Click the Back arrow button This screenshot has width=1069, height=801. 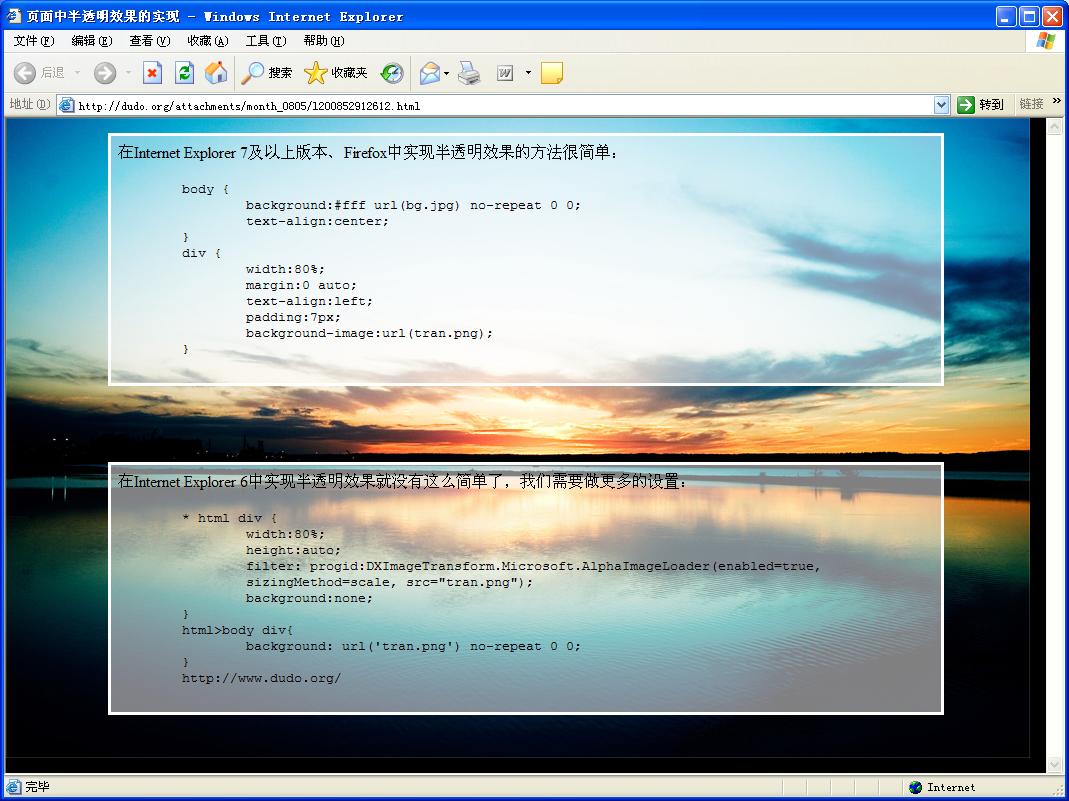tap(25, 73)
